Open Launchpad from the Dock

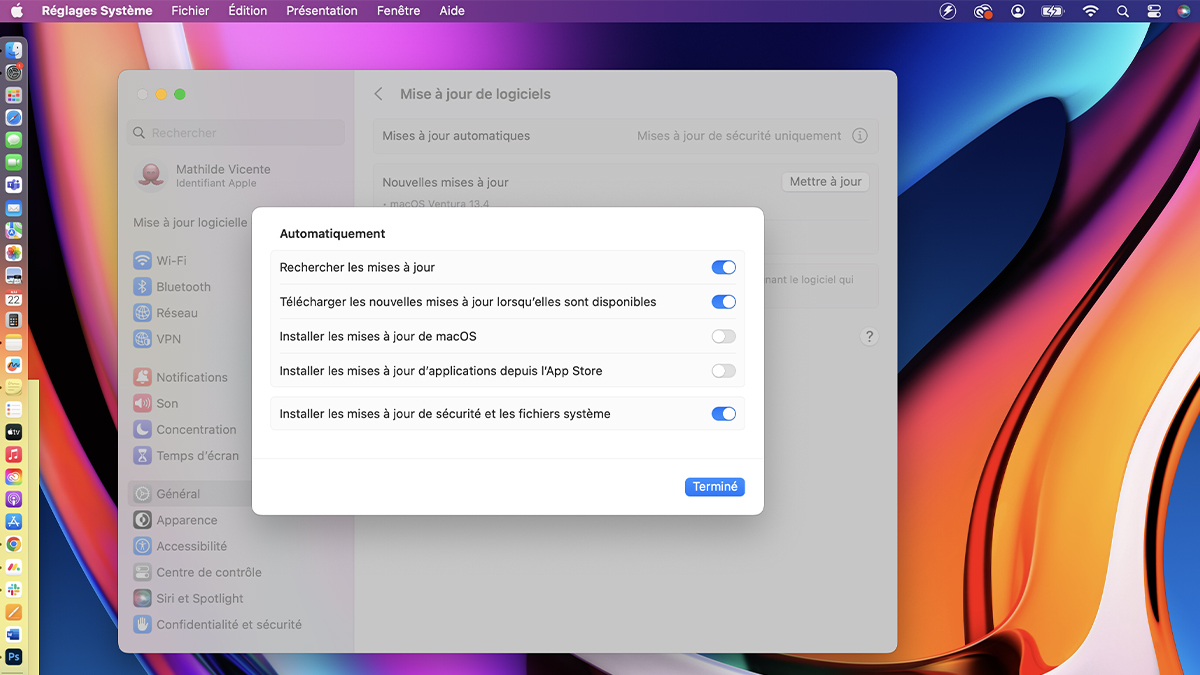tap(14, 95)
